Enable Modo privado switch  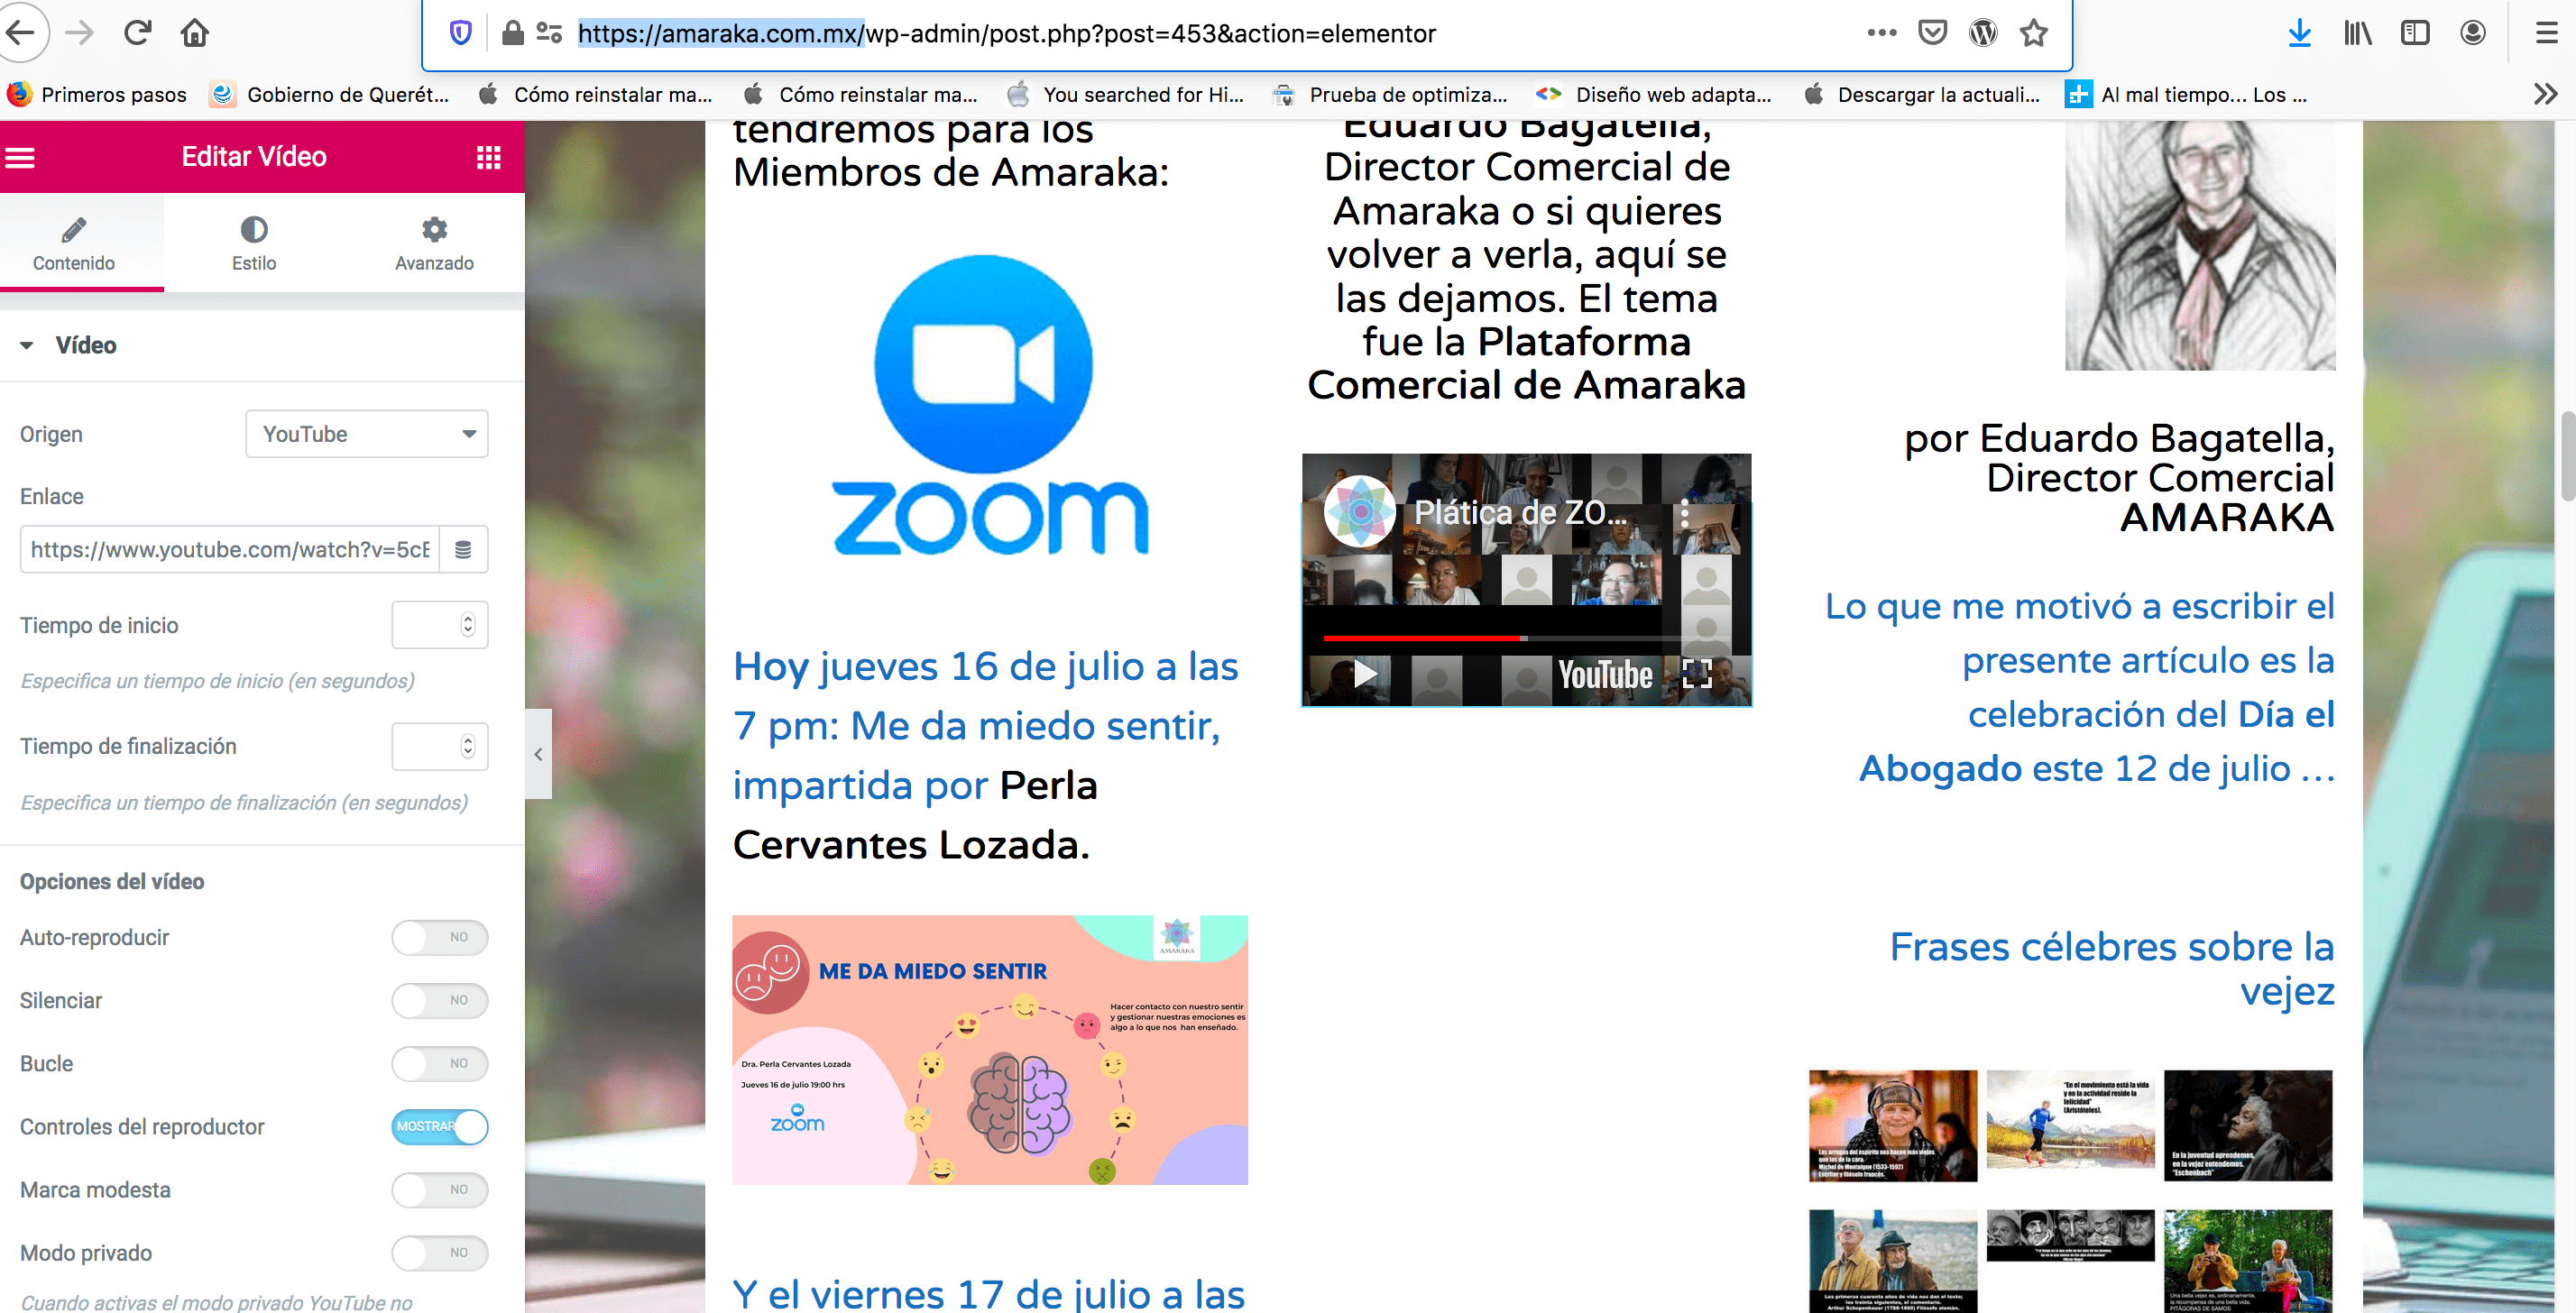tap(439, 1252)
